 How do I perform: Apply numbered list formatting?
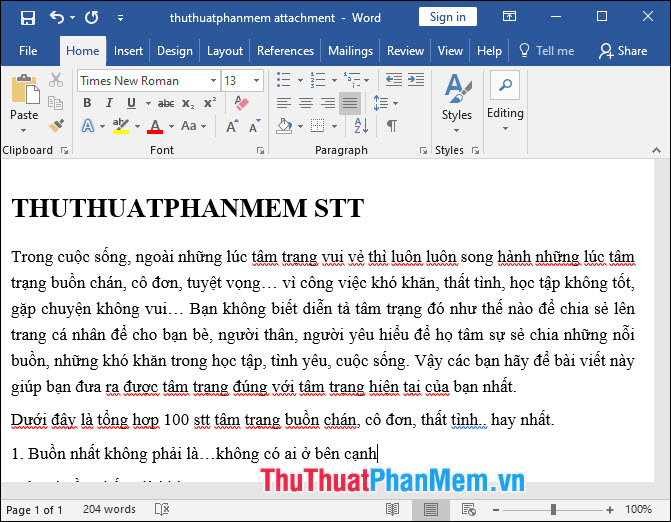pos(318,80)
